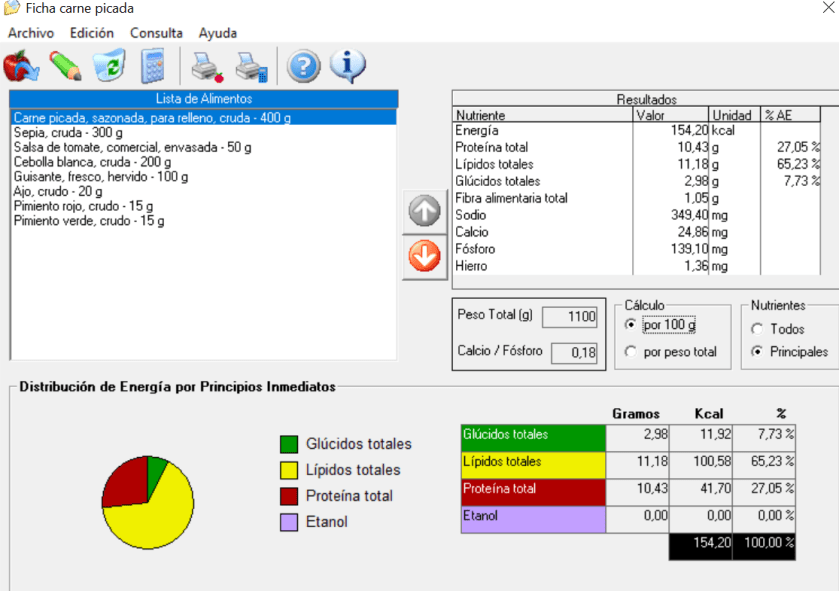Image resolution: width=839 pixels, height=591 pixels.
Task: Open help with the question mark icon
Action: click(304, 66)
